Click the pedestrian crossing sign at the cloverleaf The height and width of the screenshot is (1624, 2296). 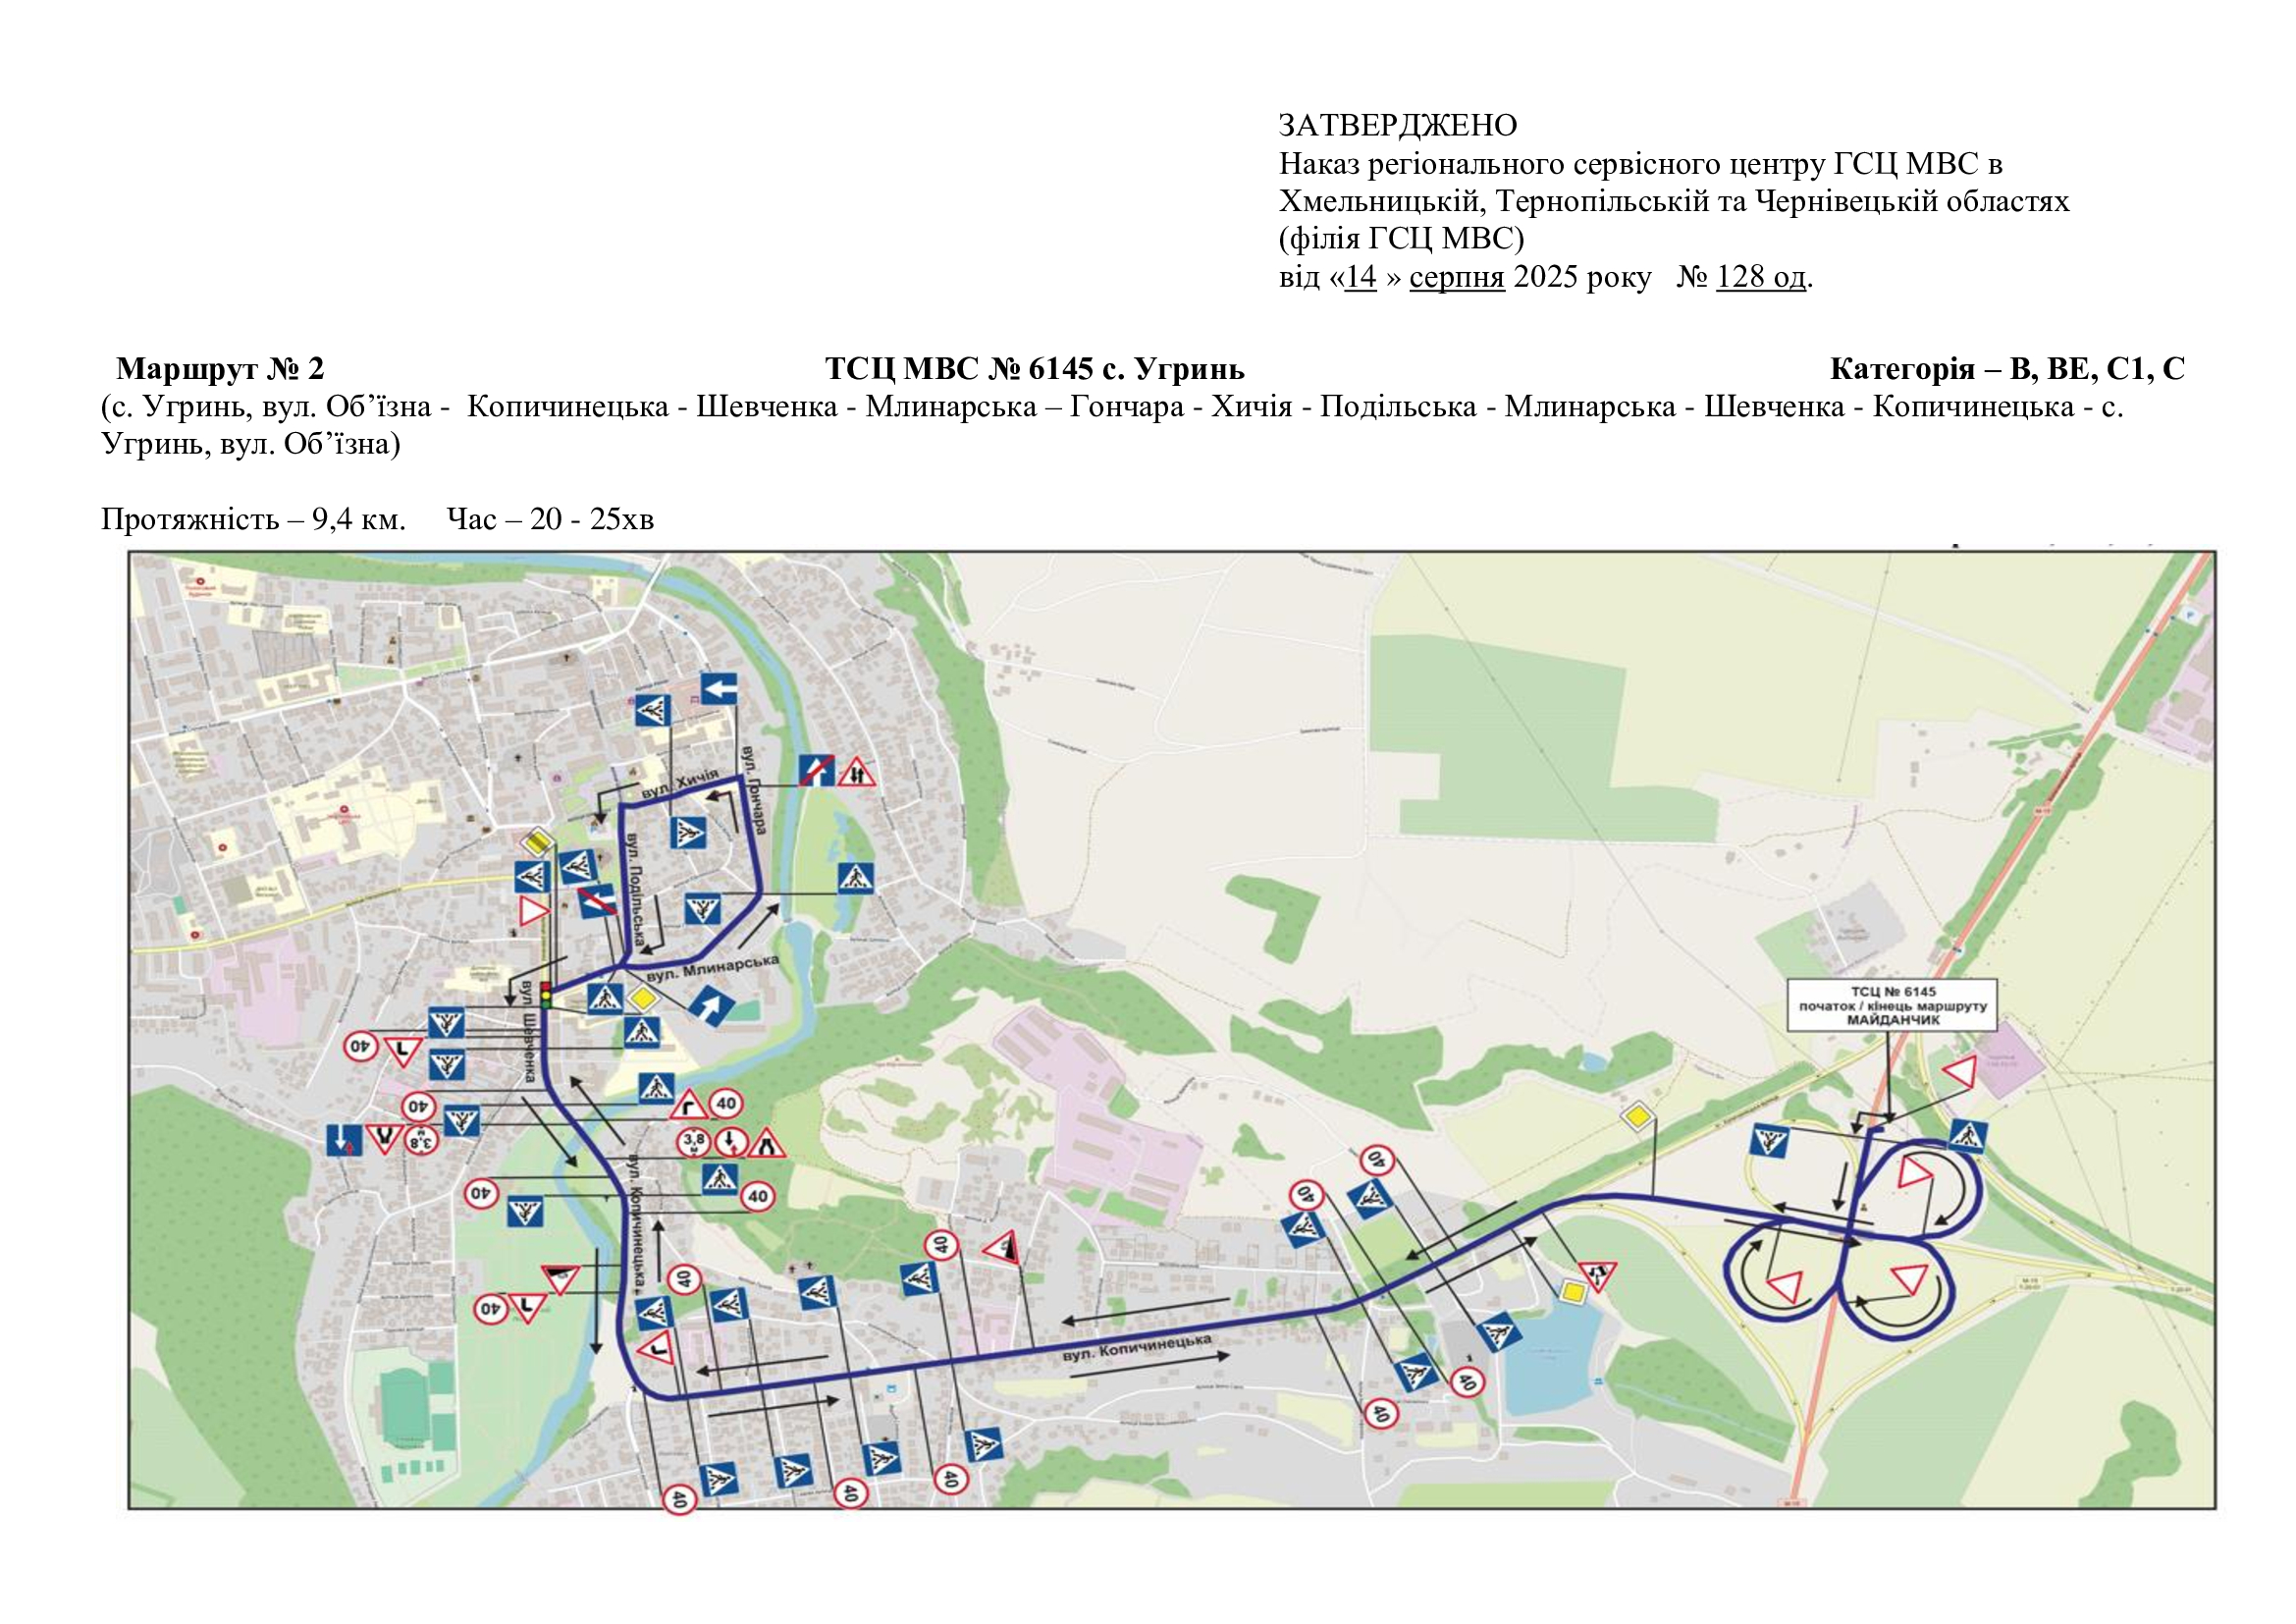(x=1967, y=1137)
